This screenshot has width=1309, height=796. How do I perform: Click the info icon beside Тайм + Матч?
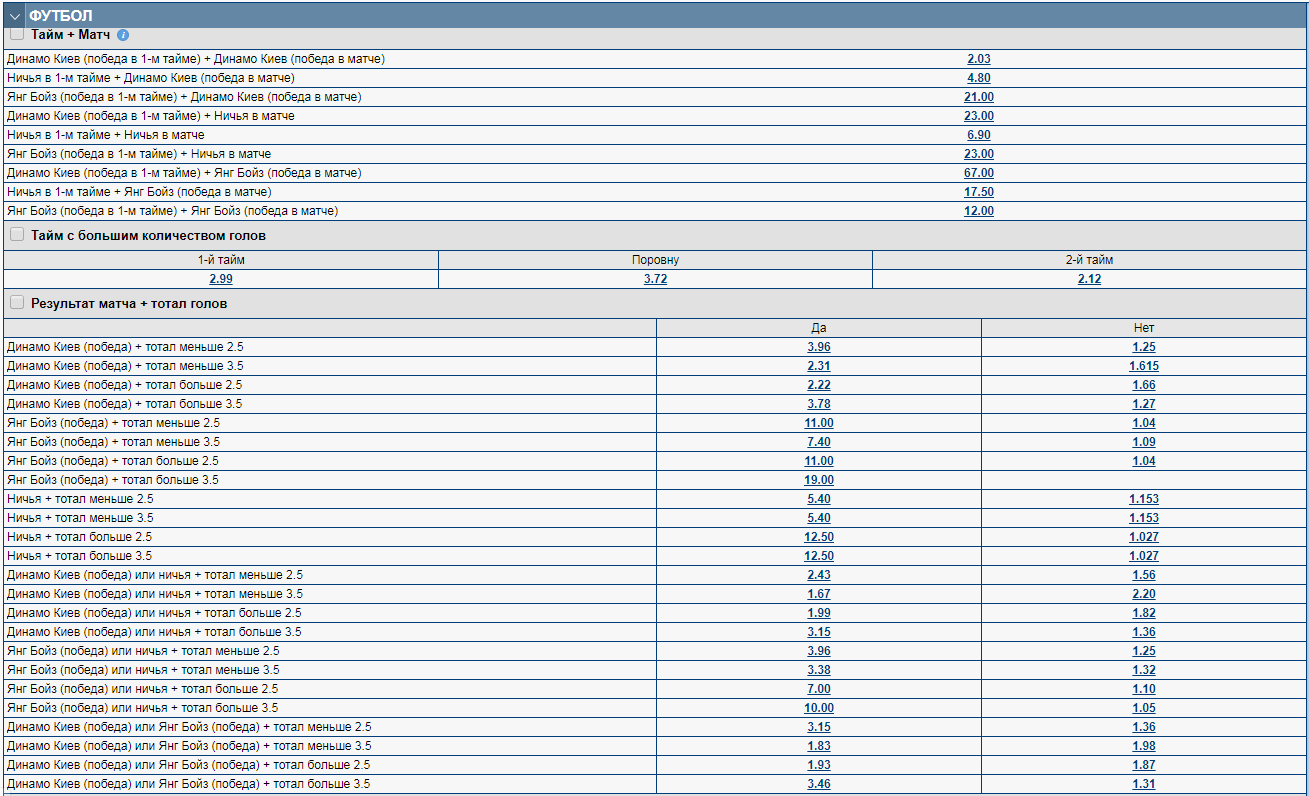click(x=123, y=35)
